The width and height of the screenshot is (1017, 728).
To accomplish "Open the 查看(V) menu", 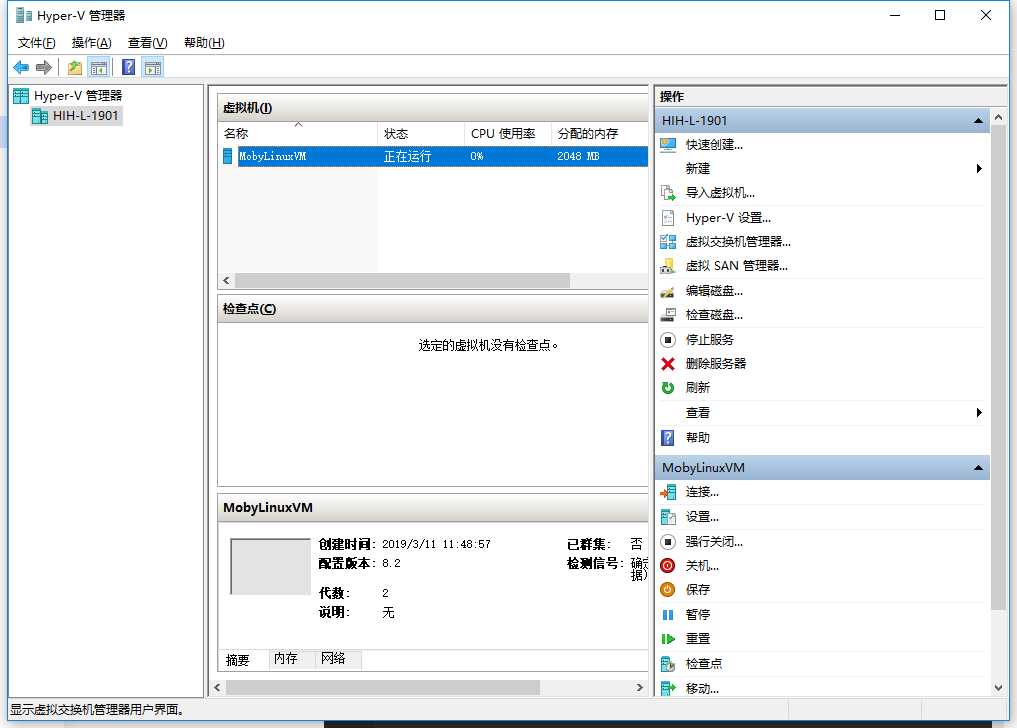I will [x=147, y=43].
